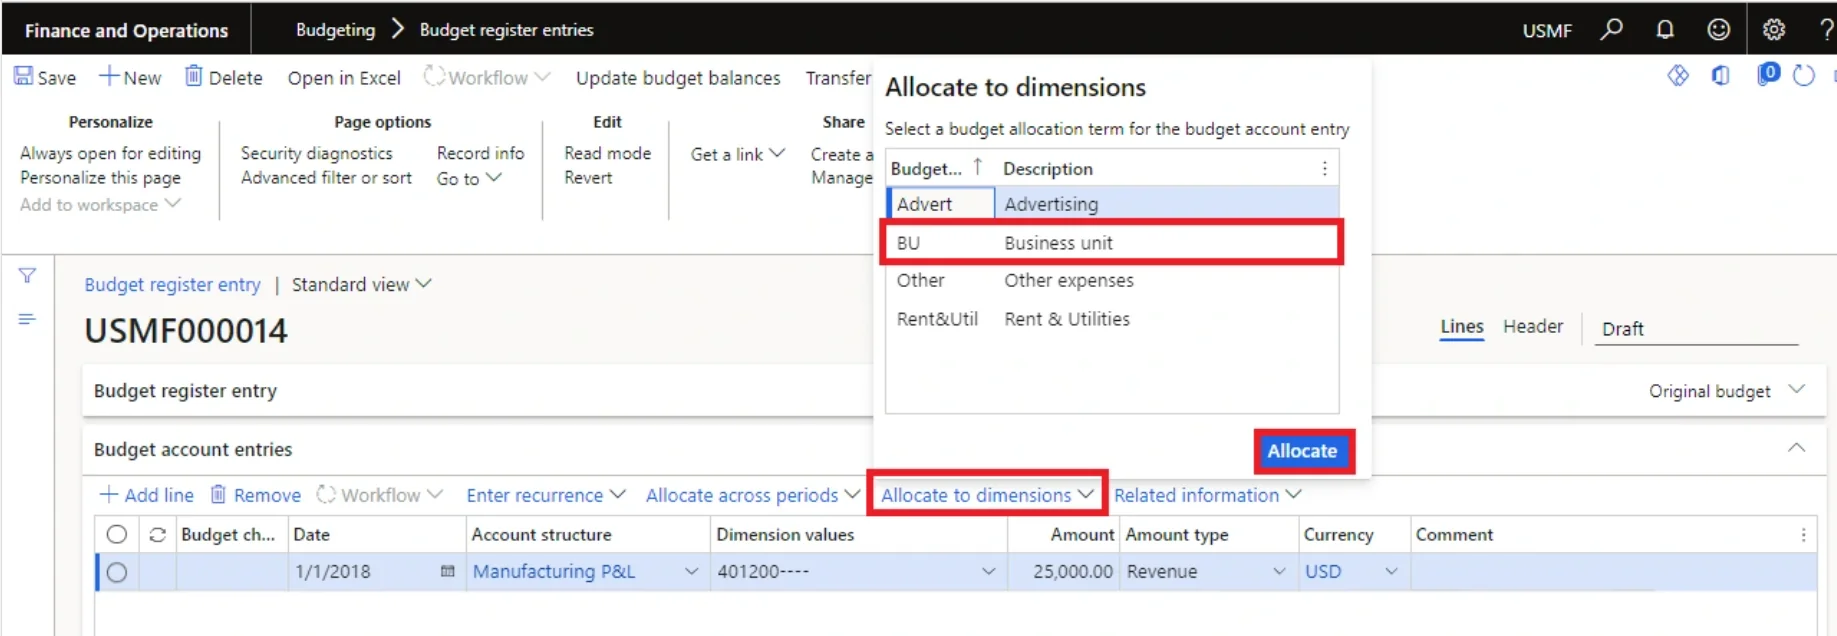
Task: Open the date picker calendar icon
Action: click(447, 571)
